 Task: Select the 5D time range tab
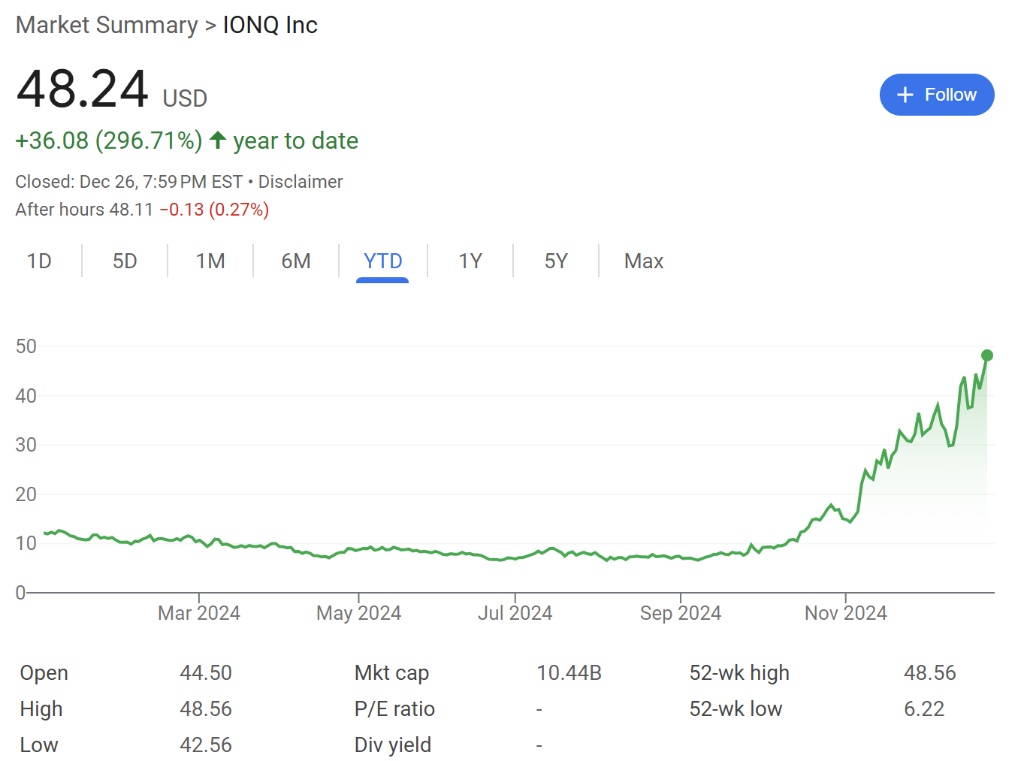coord(125,261)
